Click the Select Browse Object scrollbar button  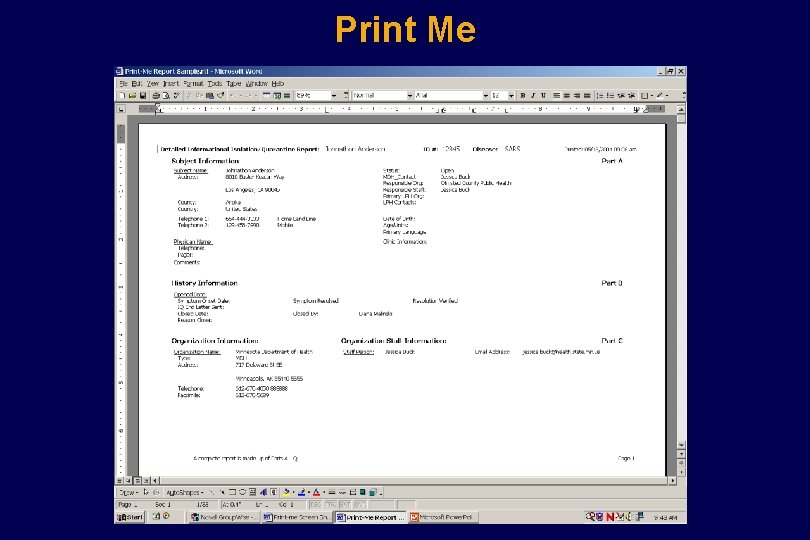[681, 462]
